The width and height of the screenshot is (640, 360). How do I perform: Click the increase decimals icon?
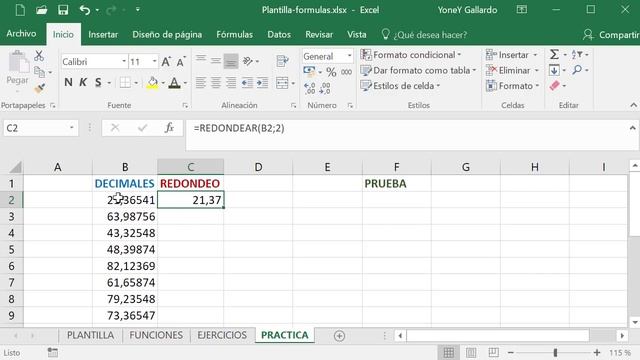pos(310,88)
